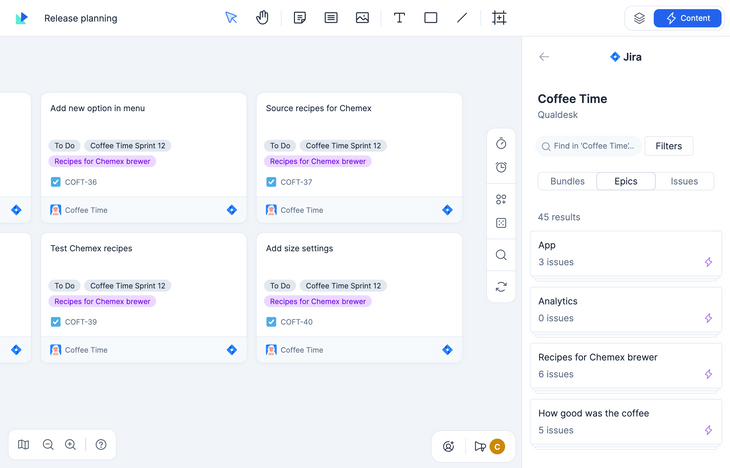Click the 45 results count text
Screen dimensions: 730x468
click(559, 217)
